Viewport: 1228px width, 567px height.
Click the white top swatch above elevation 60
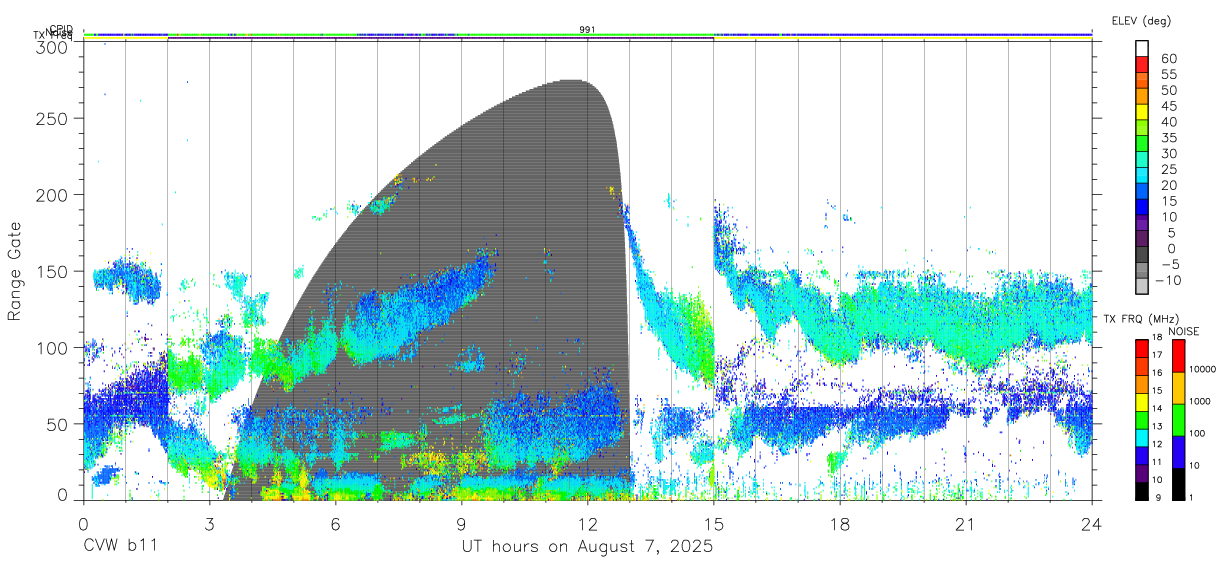point(1142,48)
